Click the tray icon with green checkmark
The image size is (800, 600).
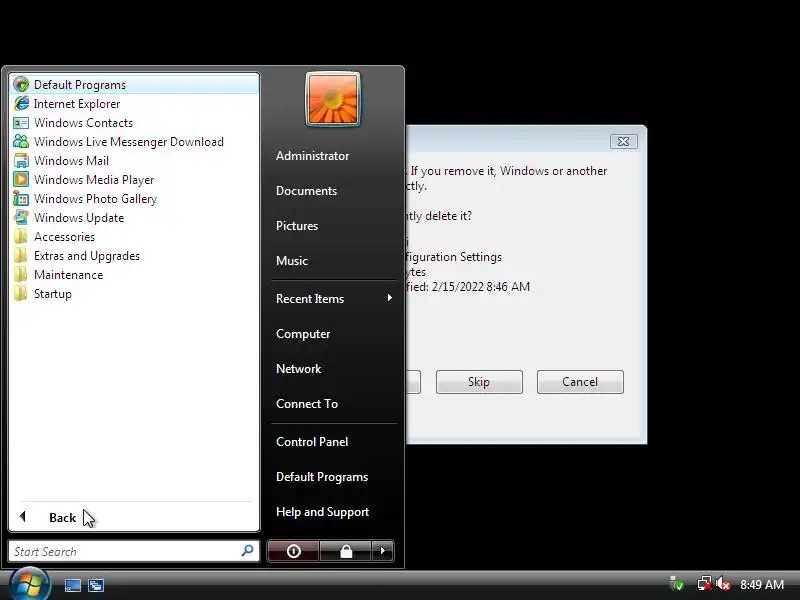coord(677,584)
